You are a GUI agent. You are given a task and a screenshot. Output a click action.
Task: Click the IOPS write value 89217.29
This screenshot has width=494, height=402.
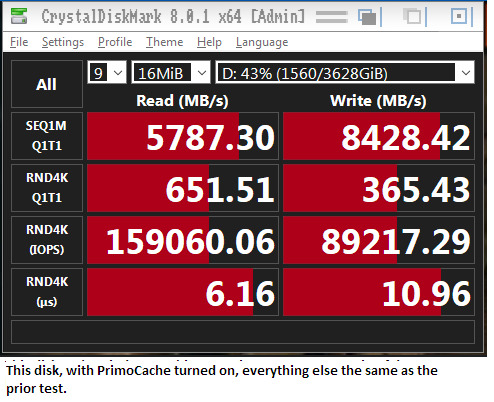379,240
